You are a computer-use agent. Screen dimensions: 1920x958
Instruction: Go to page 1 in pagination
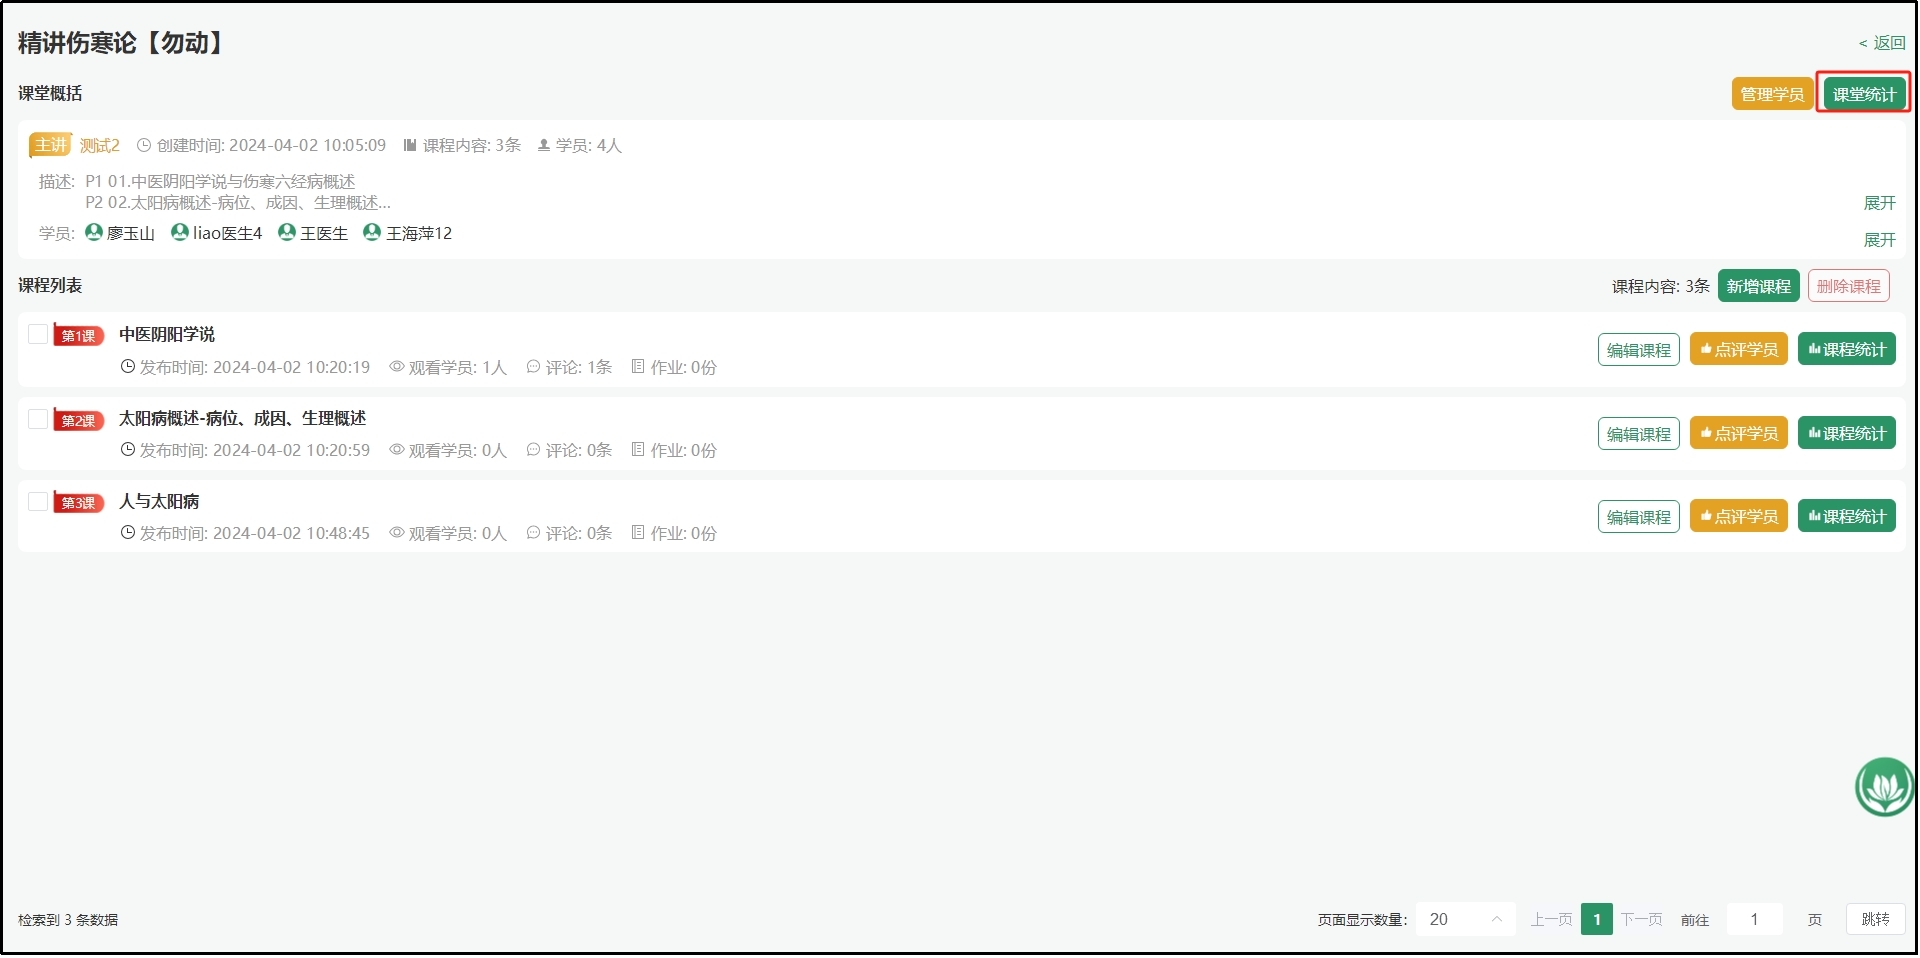pyautogui.click(x=1596, y=920)
